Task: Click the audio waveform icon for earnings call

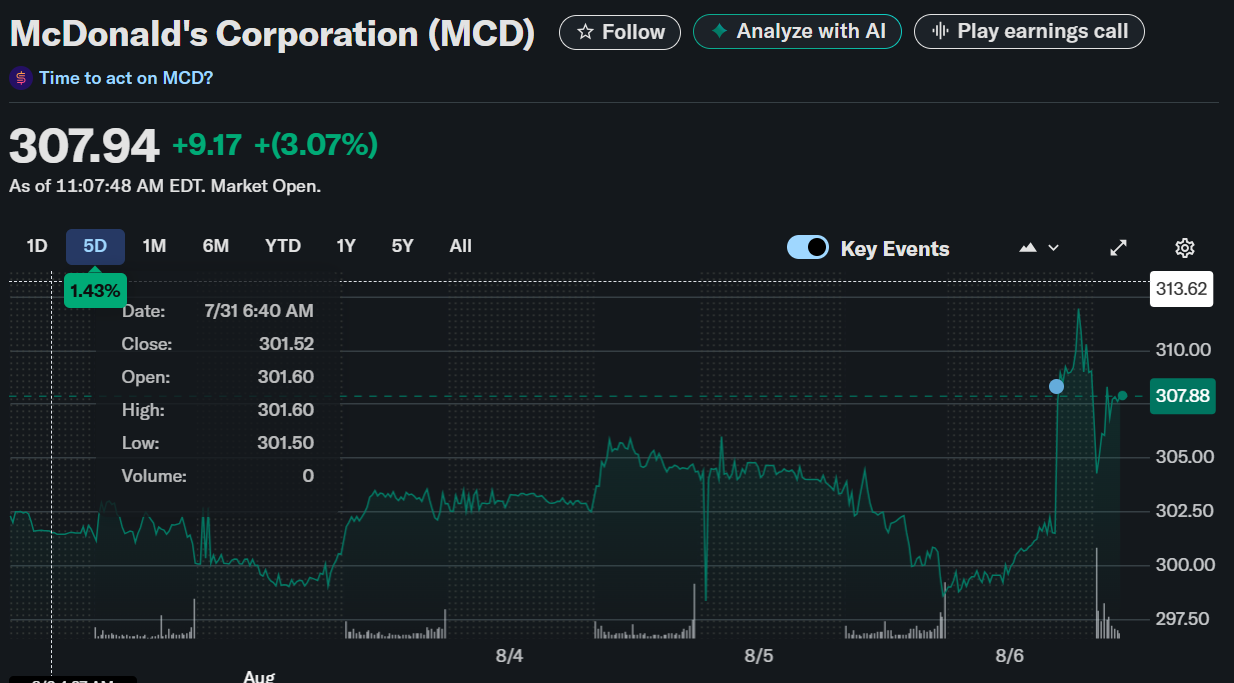Action: tap(940, 32)
